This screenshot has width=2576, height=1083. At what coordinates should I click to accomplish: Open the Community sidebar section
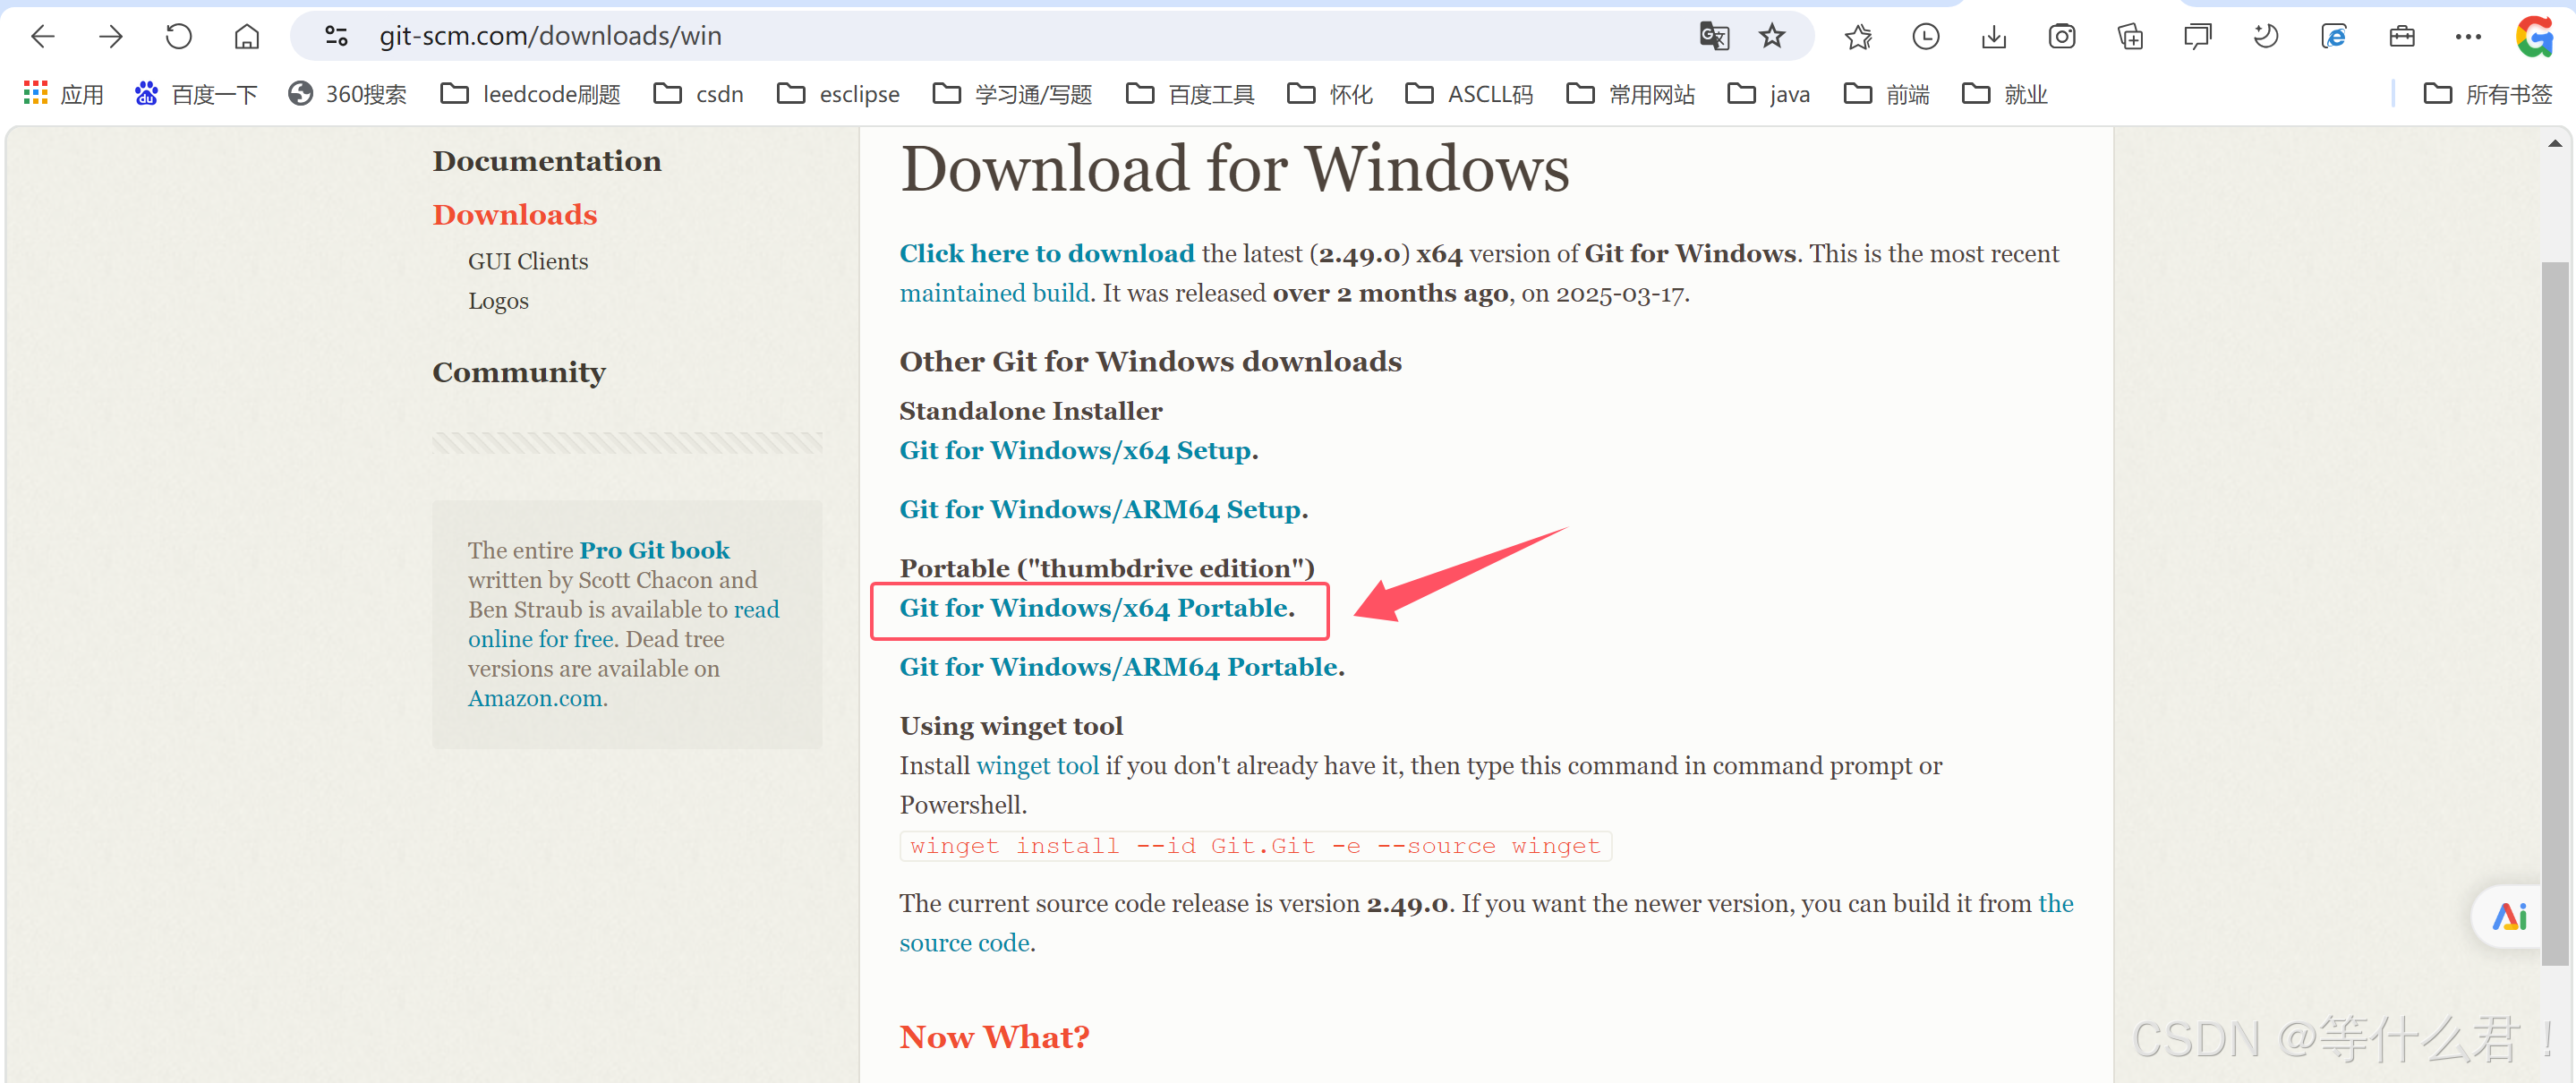pyautogui.click(x=518, y=372)
